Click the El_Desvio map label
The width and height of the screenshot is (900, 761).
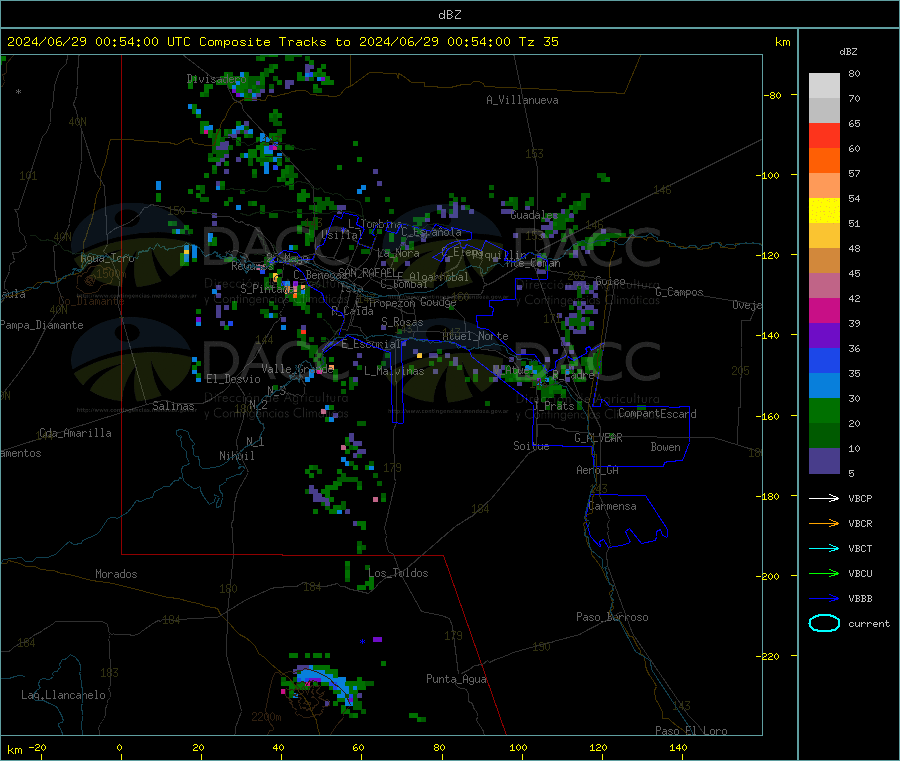point(233,379)
